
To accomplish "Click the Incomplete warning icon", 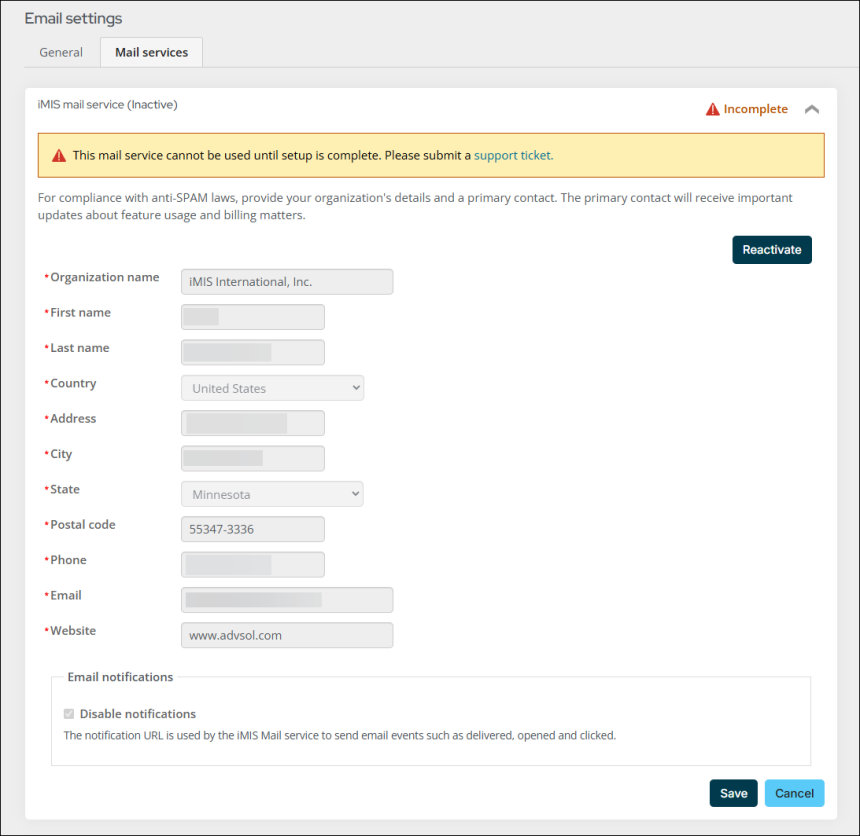I will [712, 109].
